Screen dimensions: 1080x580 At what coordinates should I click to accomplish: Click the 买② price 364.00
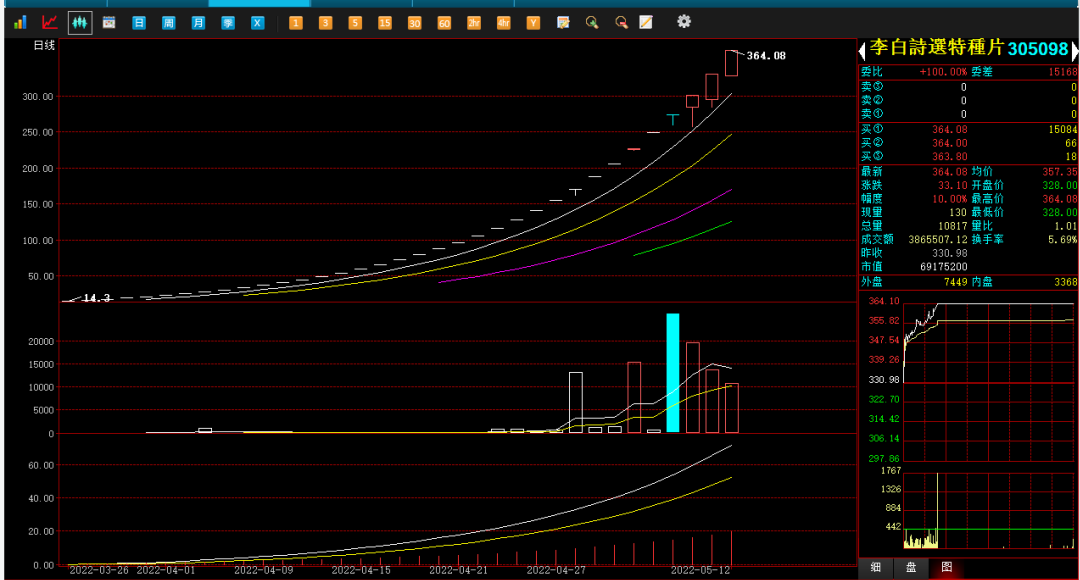pyautogui.click(x=950, y=143)
